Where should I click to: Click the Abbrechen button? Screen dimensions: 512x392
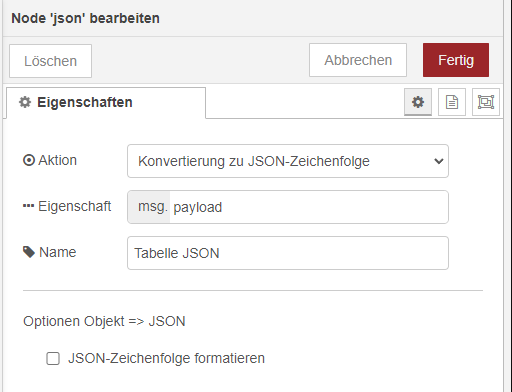(358, 60)
